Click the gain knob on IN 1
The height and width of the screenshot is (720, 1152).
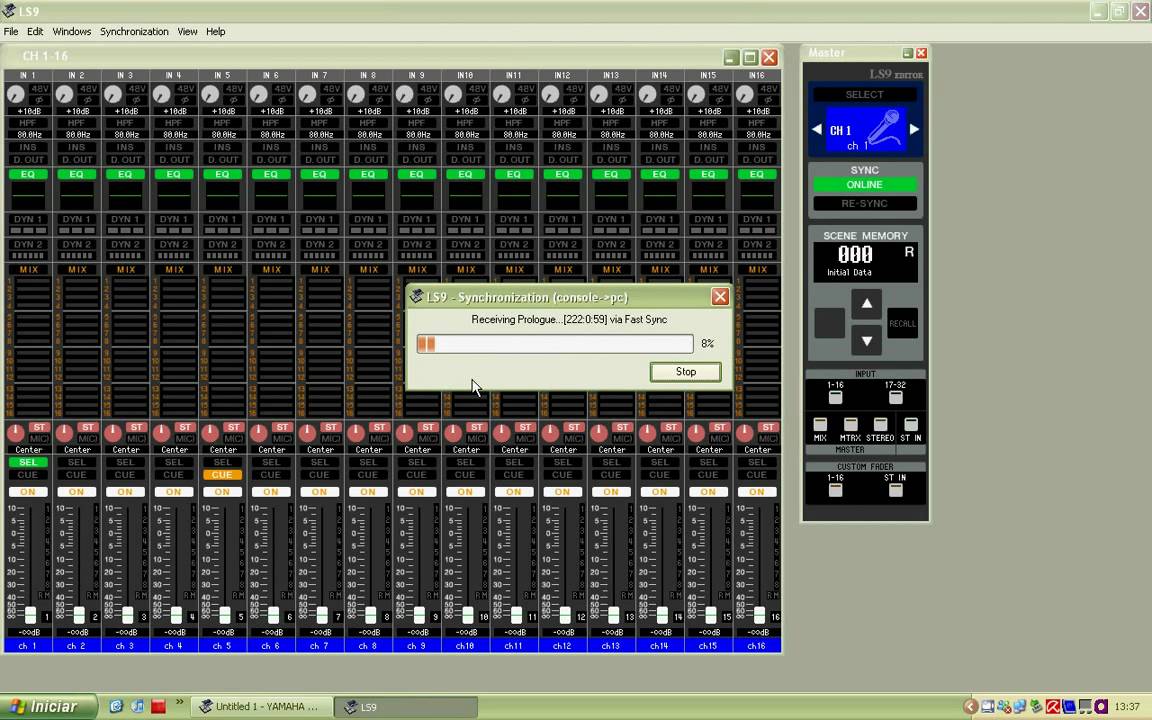(x=15, y=94)
